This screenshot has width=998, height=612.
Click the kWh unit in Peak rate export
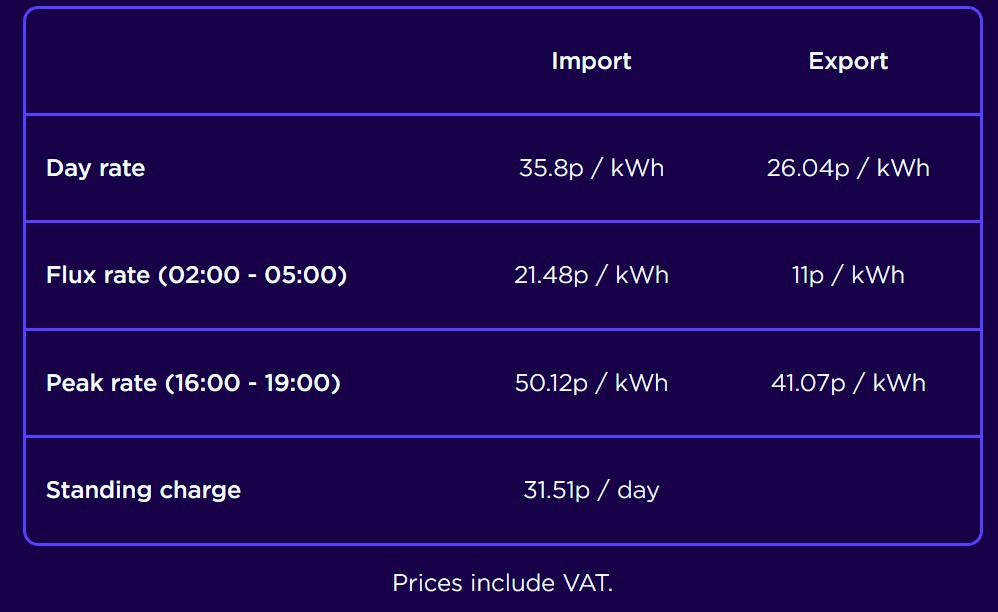(899, 383)
